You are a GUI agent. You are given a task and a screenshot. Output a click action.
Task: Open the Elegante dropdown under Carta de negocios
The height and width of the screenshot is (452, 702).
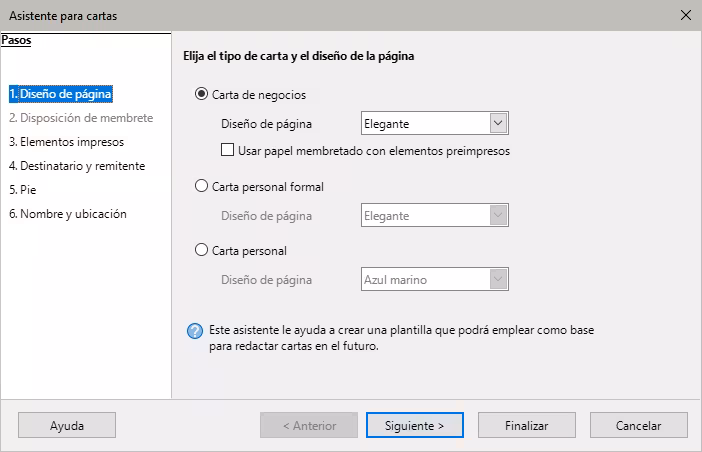point(435,124)
